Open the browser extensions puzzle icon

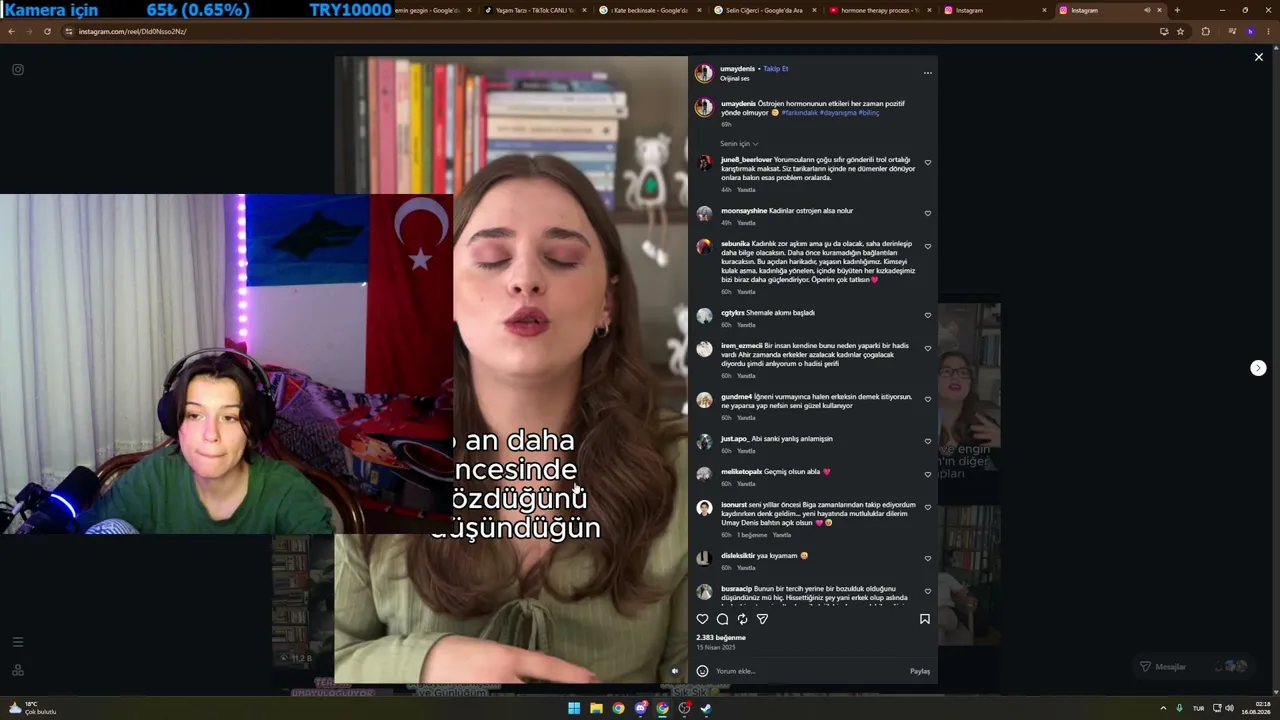click(1205, 31)
